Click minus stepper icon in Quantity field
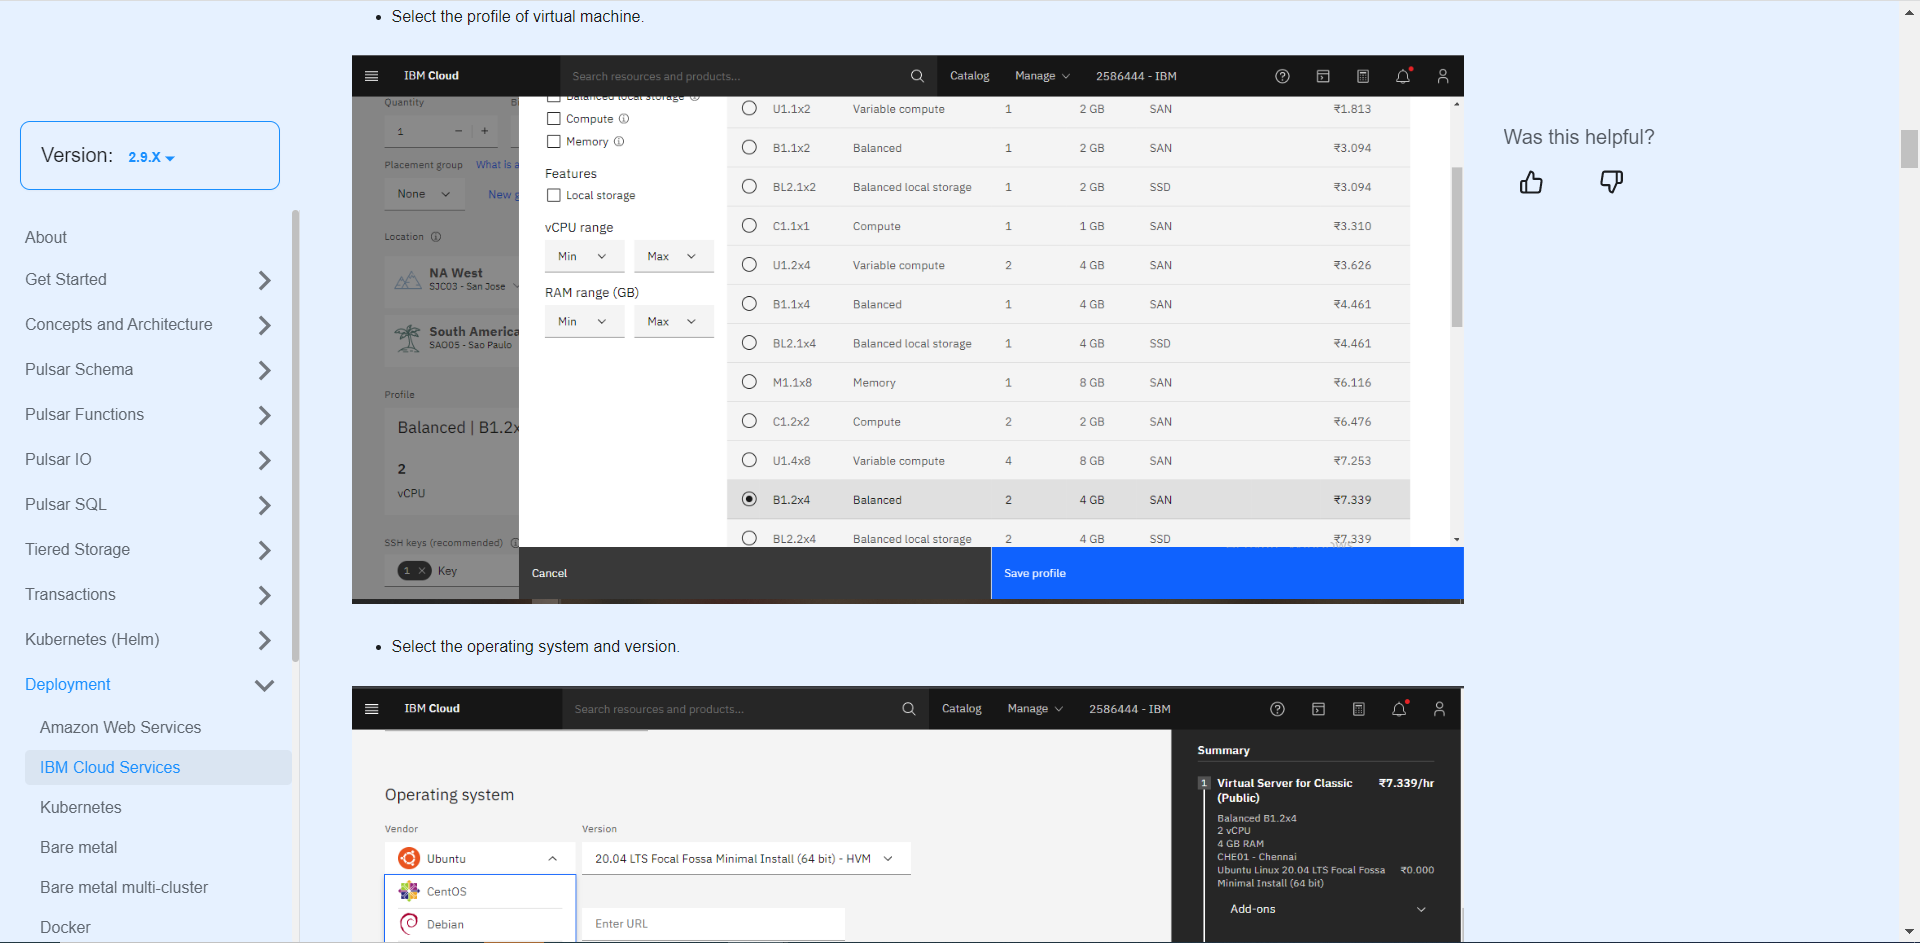 pos(458,131)
